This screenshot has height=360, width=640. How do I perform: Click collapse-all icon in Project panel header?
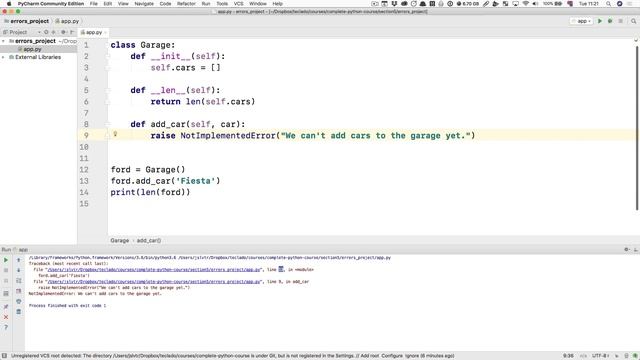coord(53,32)
